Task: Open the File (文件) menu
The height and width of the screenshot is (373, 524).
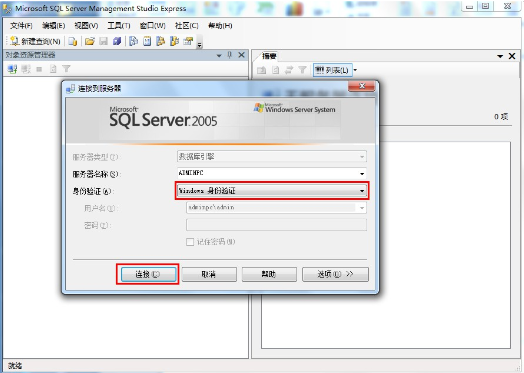Action: point(21,25)
